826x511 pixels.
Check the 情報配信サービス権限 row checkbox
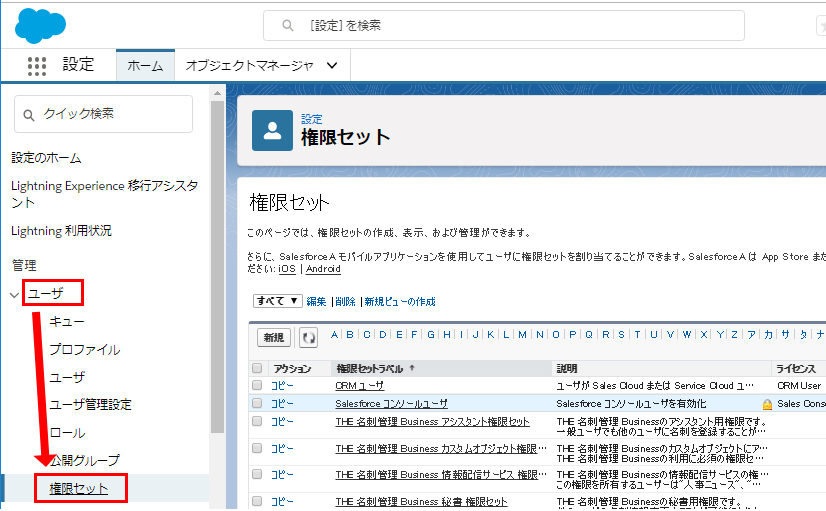(257, 474)
